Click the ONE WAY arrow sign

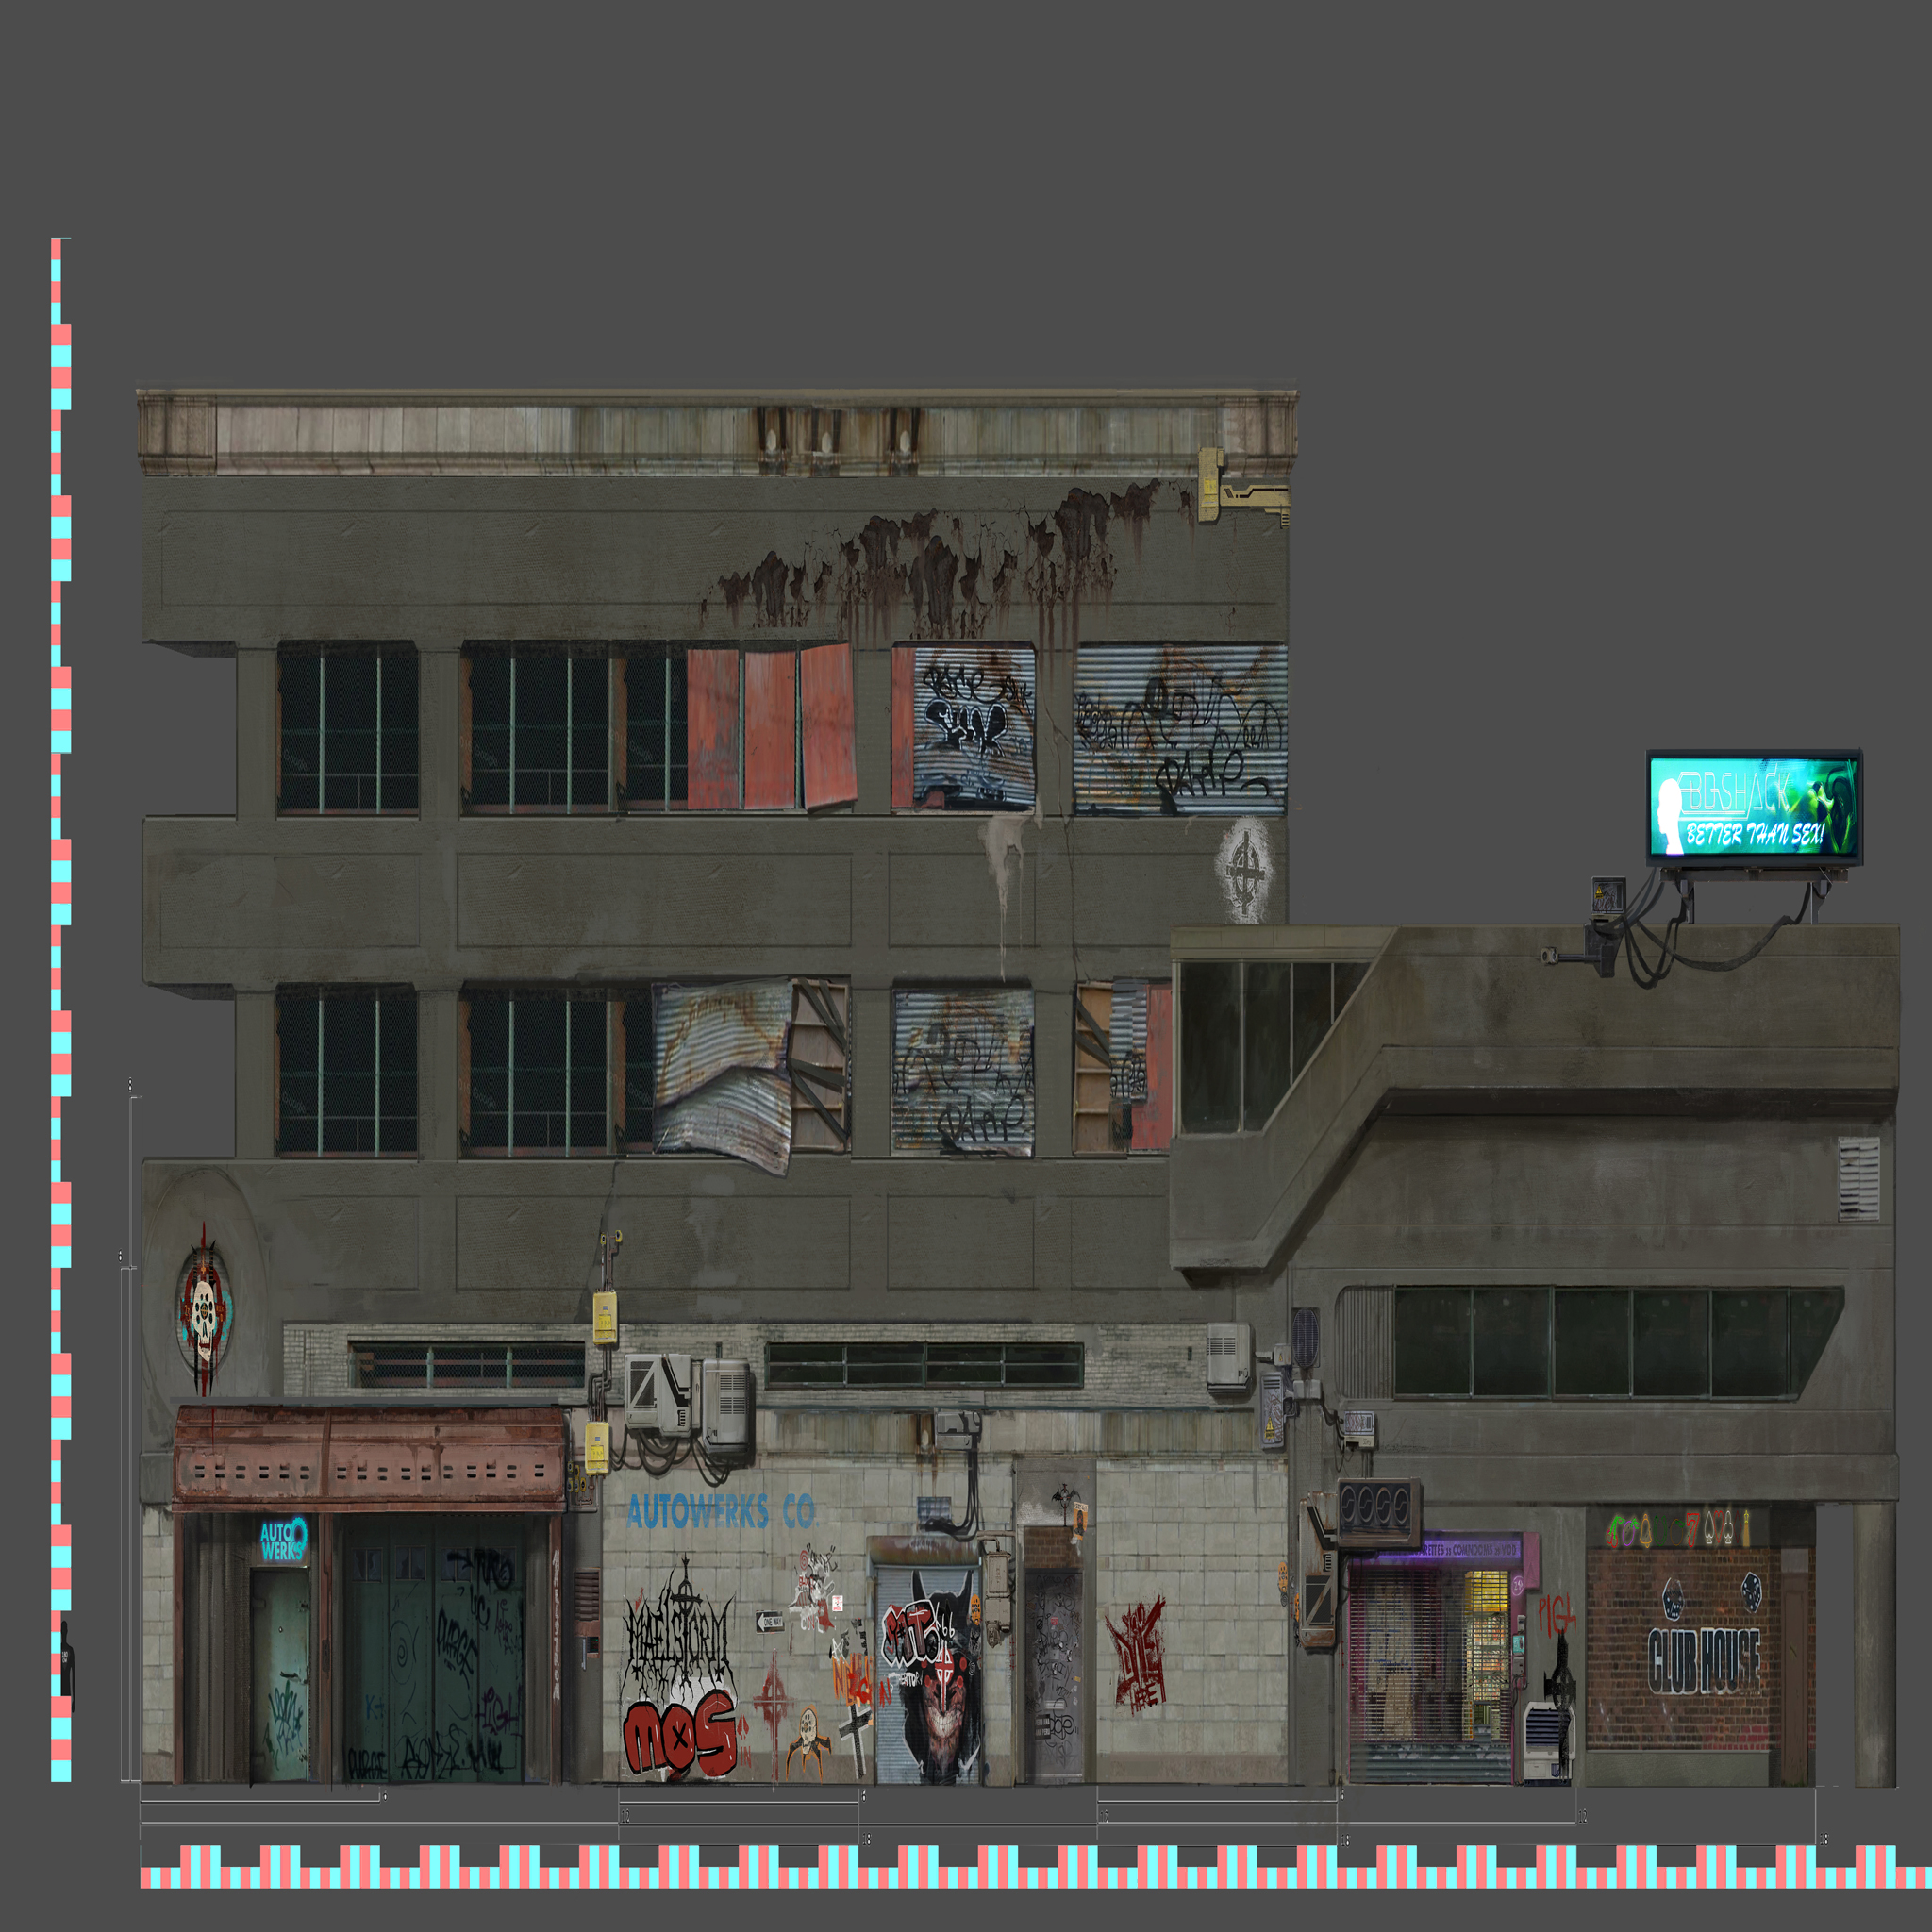[769, 1622]
